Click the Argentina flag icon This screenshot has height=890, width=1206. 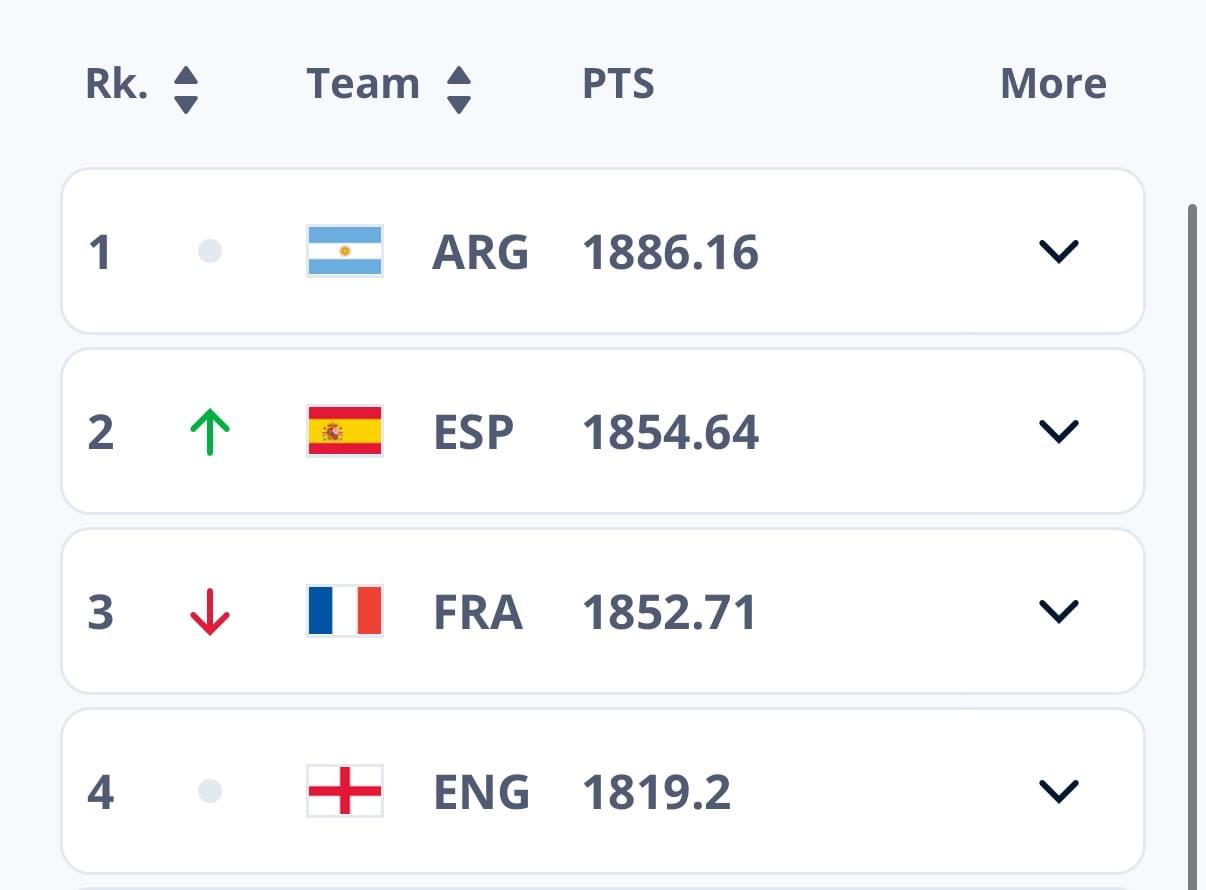point(345,251)
